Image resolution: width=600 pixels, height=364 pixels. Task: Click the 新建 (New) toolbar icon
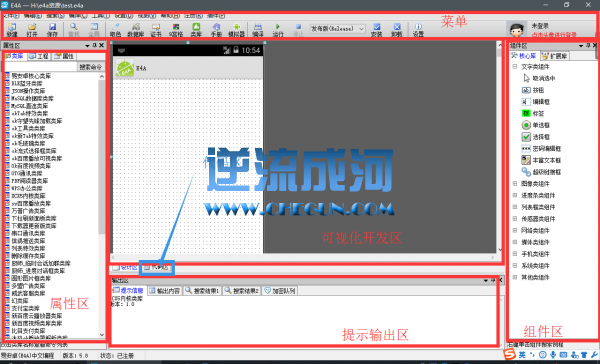tap(12, 29)
